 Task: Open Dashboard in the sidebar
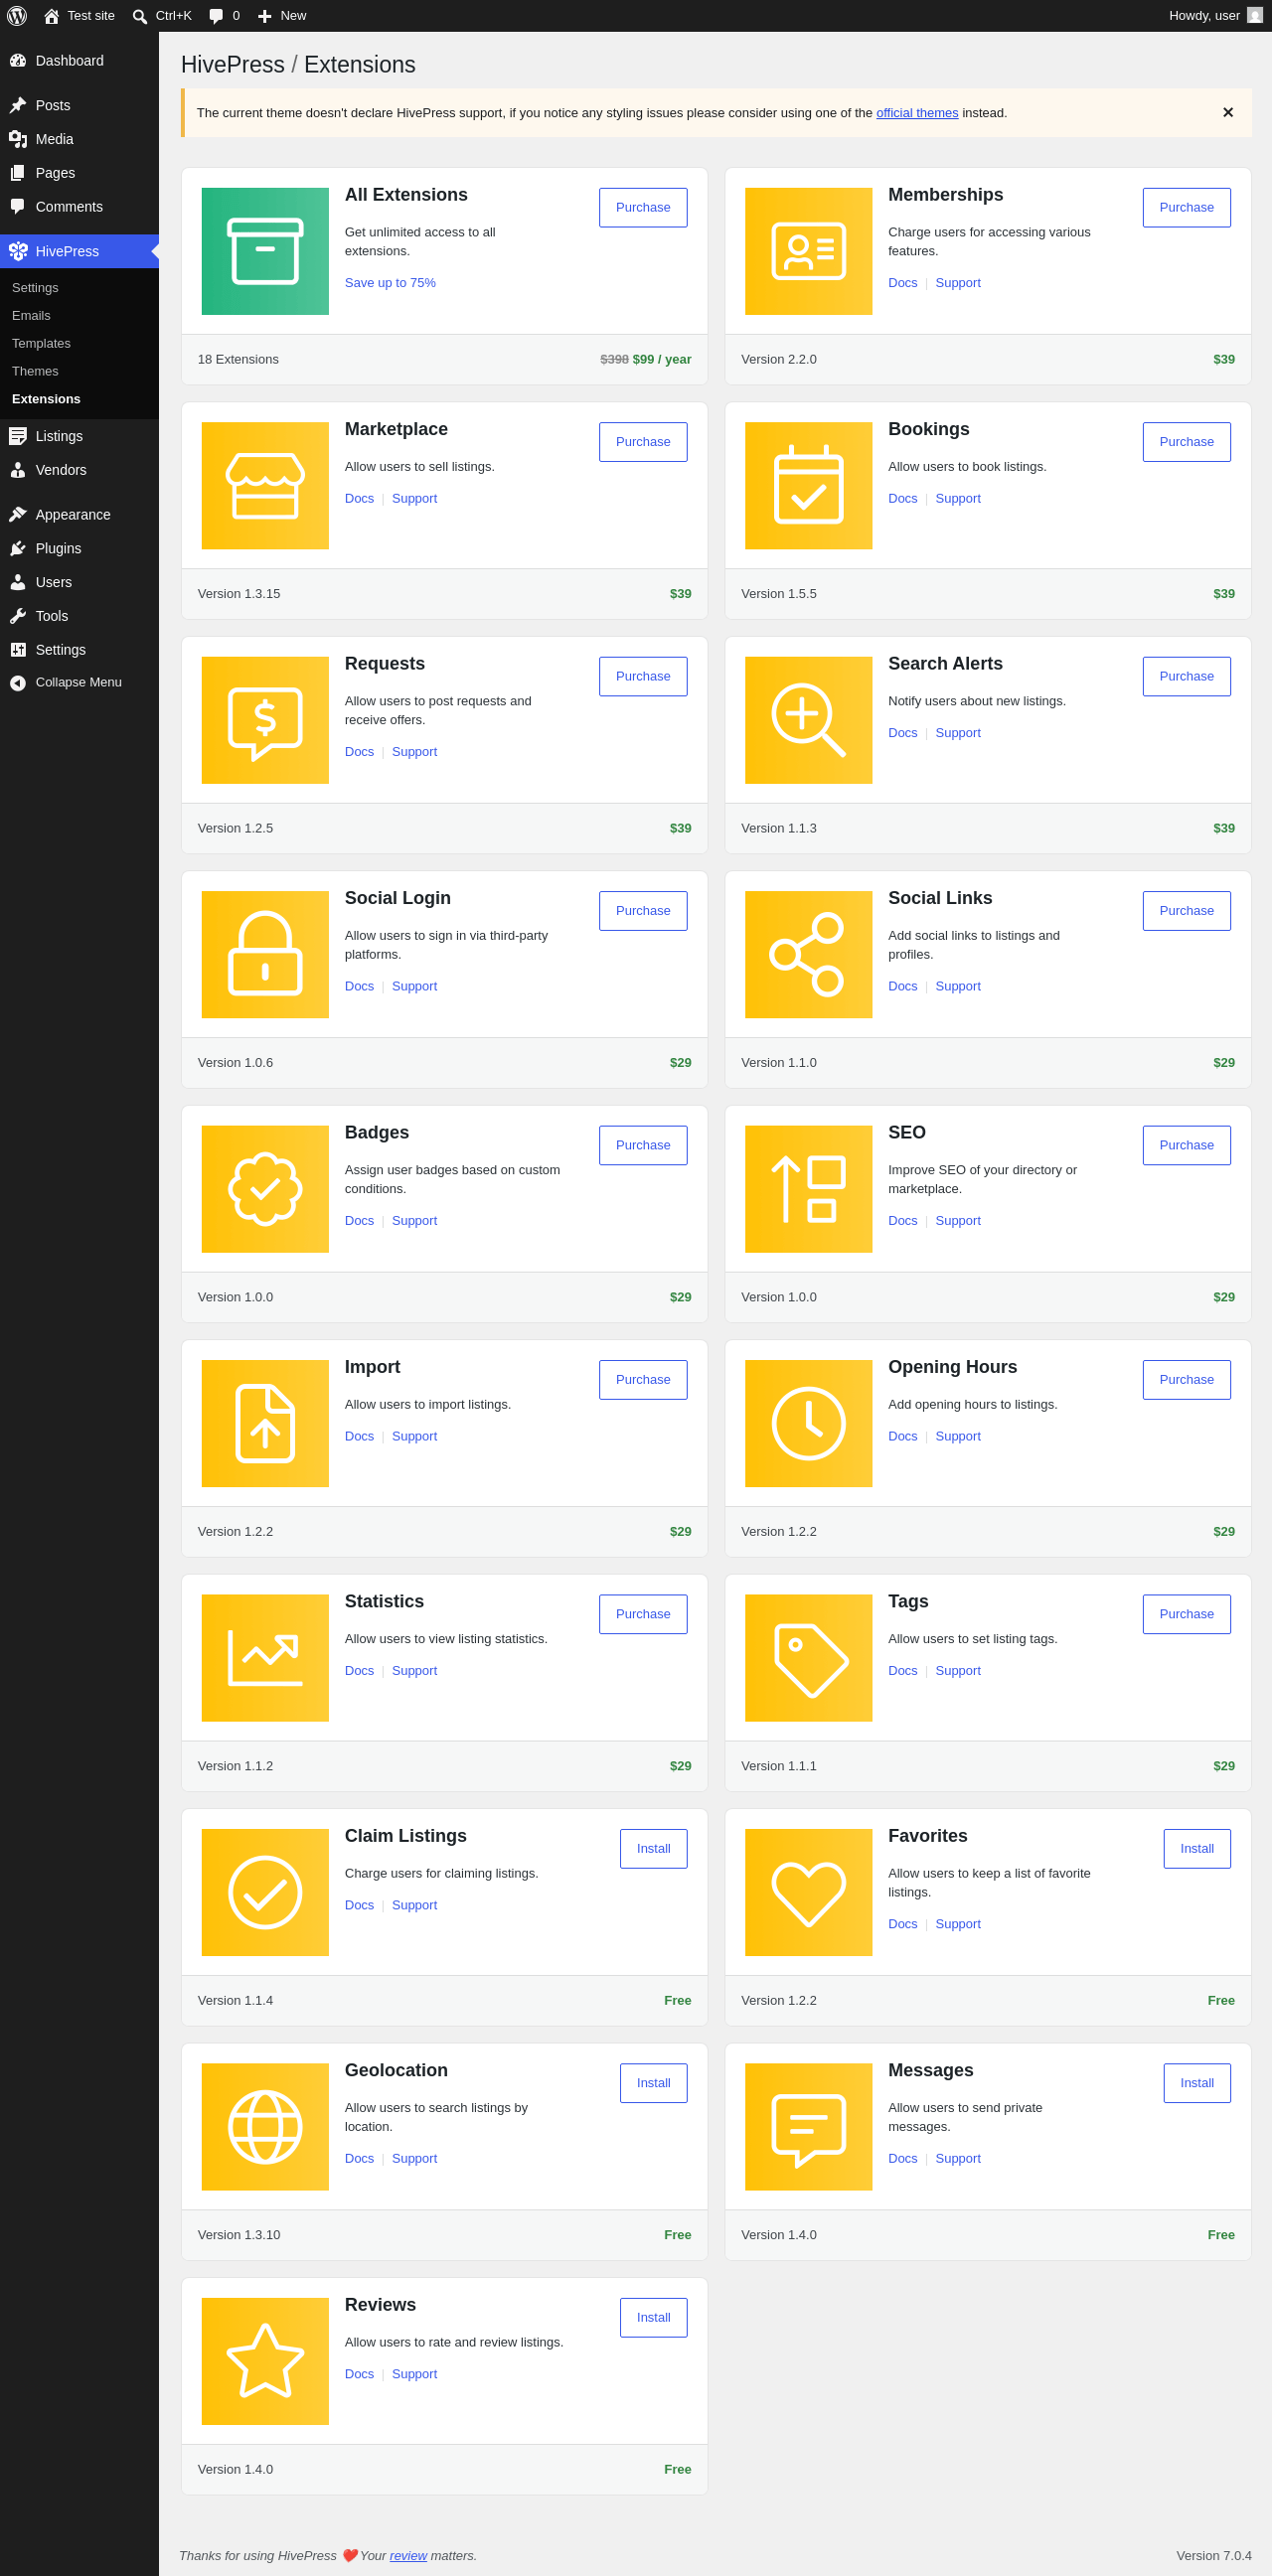tap(79, 61)
